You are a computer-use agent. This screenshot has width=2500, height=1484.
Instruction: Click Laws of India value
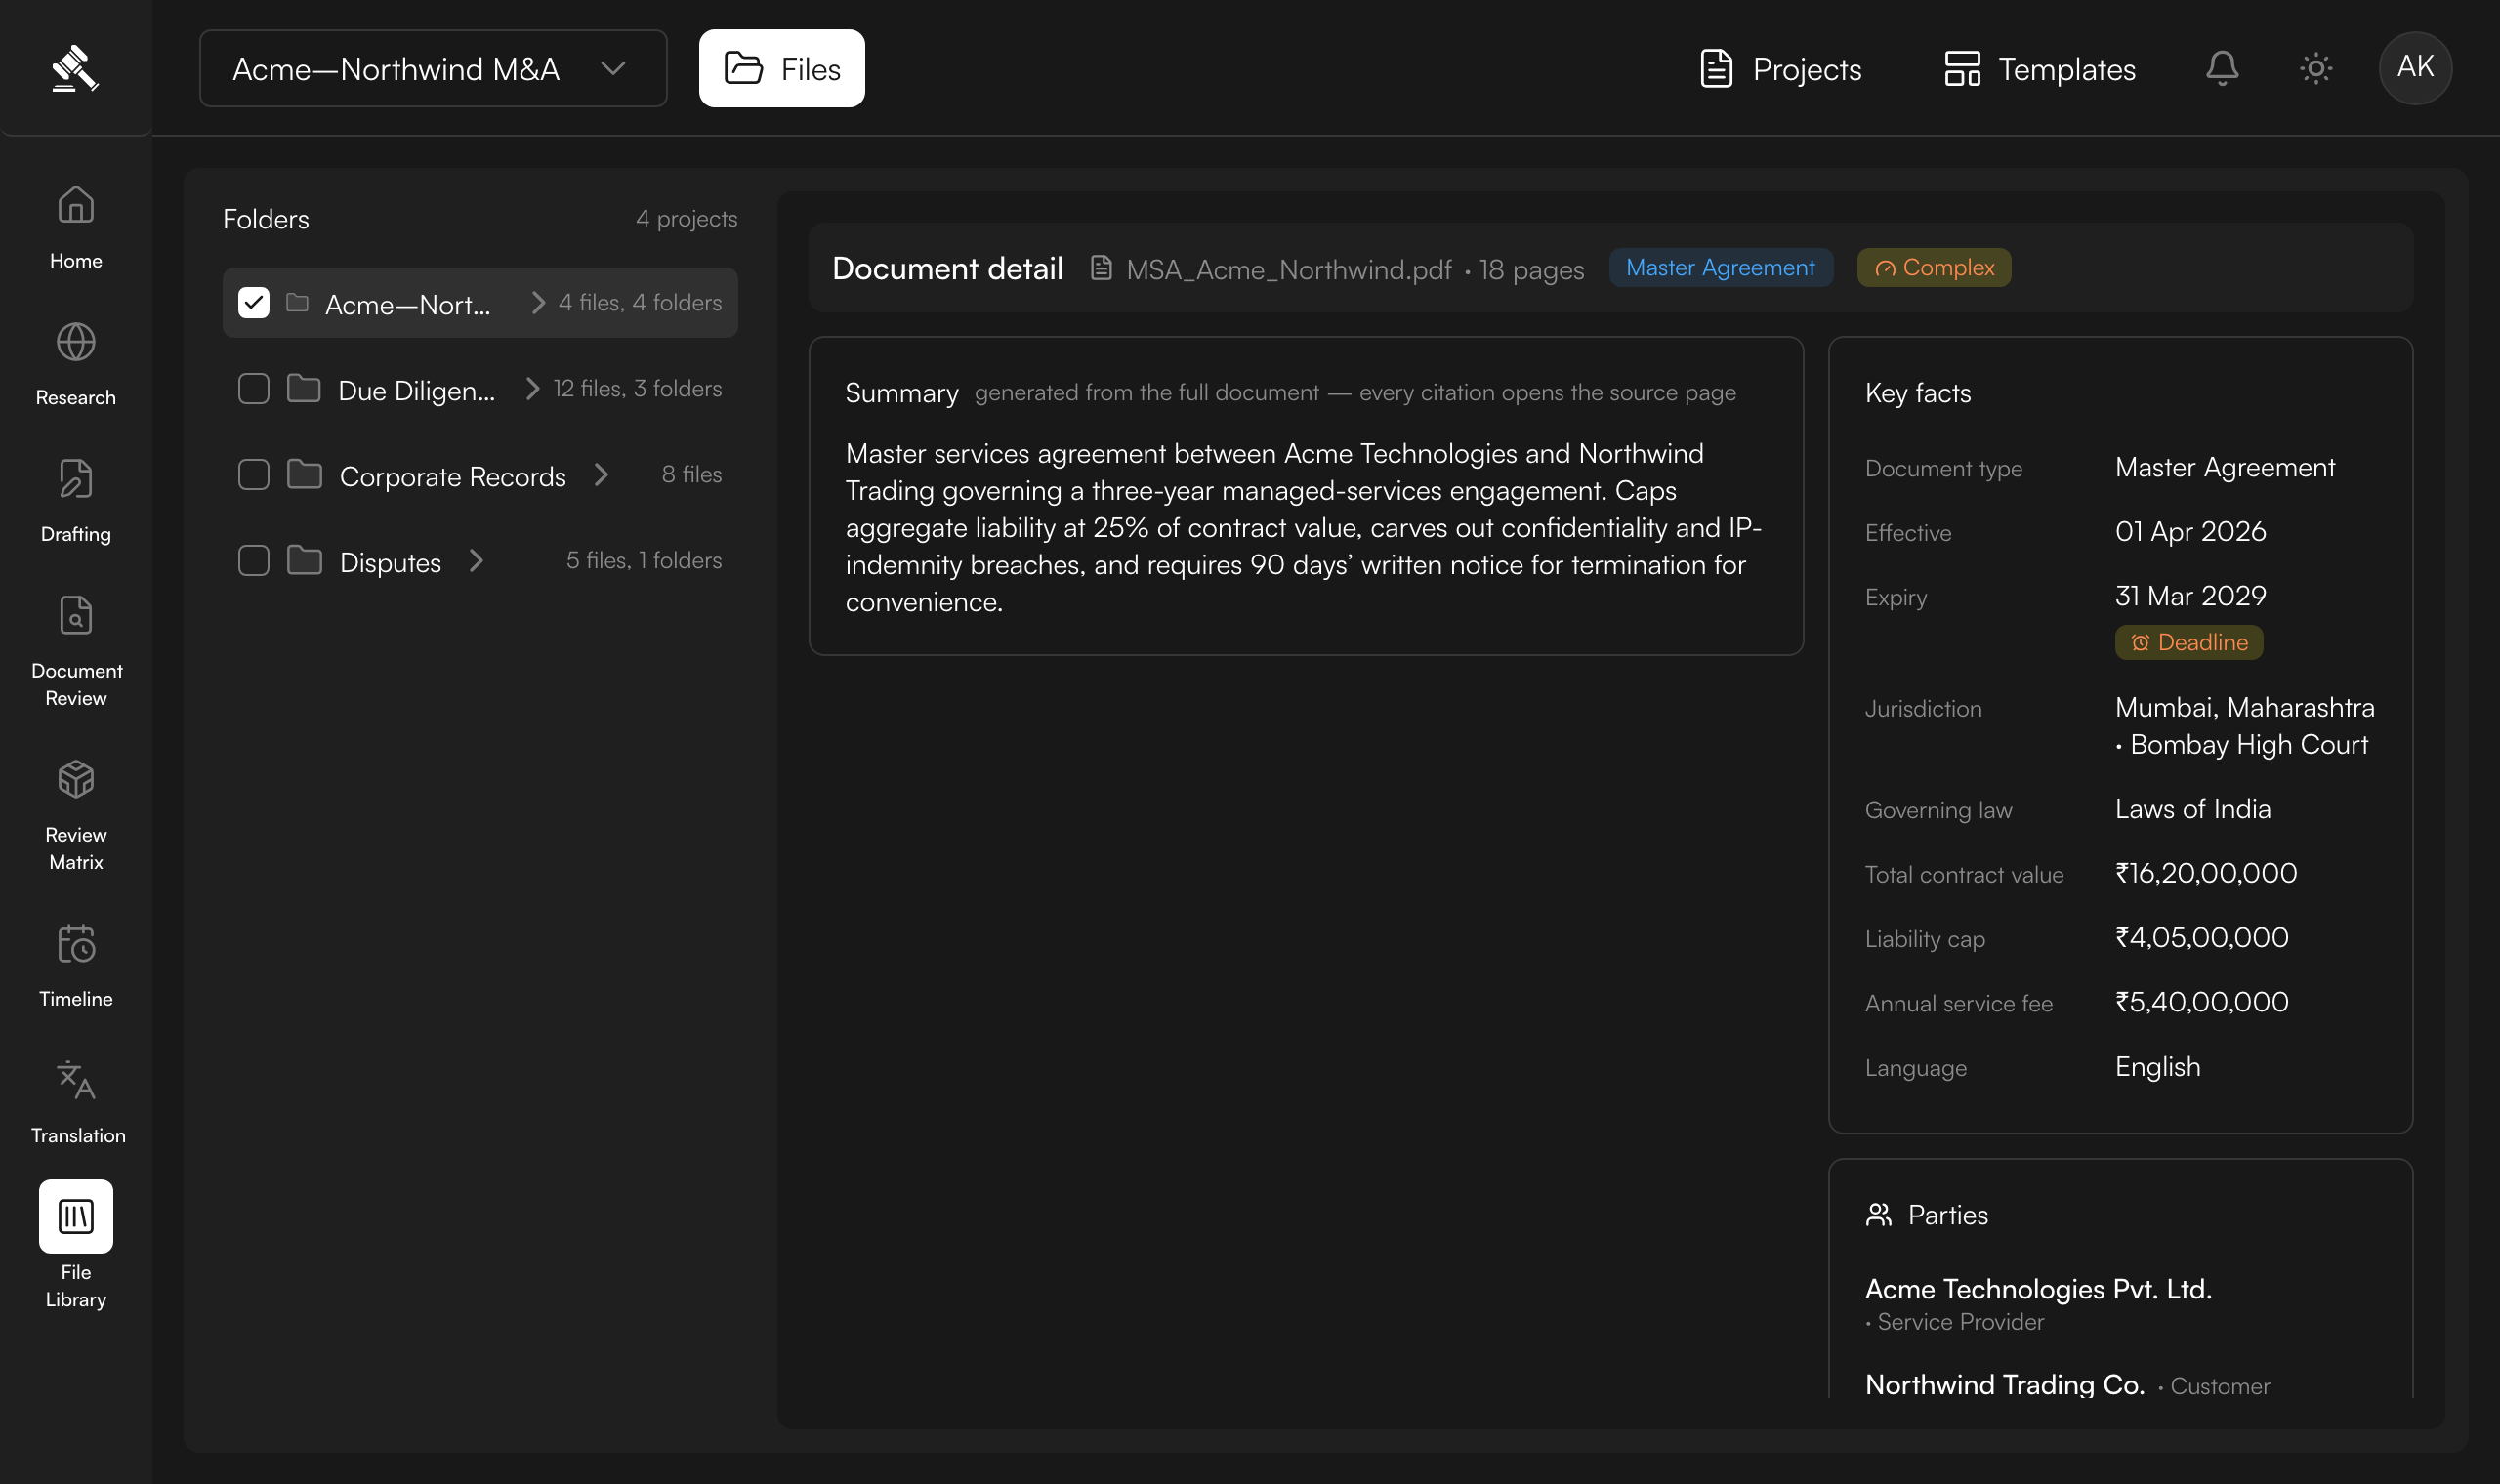click(x=2193, y=808)
